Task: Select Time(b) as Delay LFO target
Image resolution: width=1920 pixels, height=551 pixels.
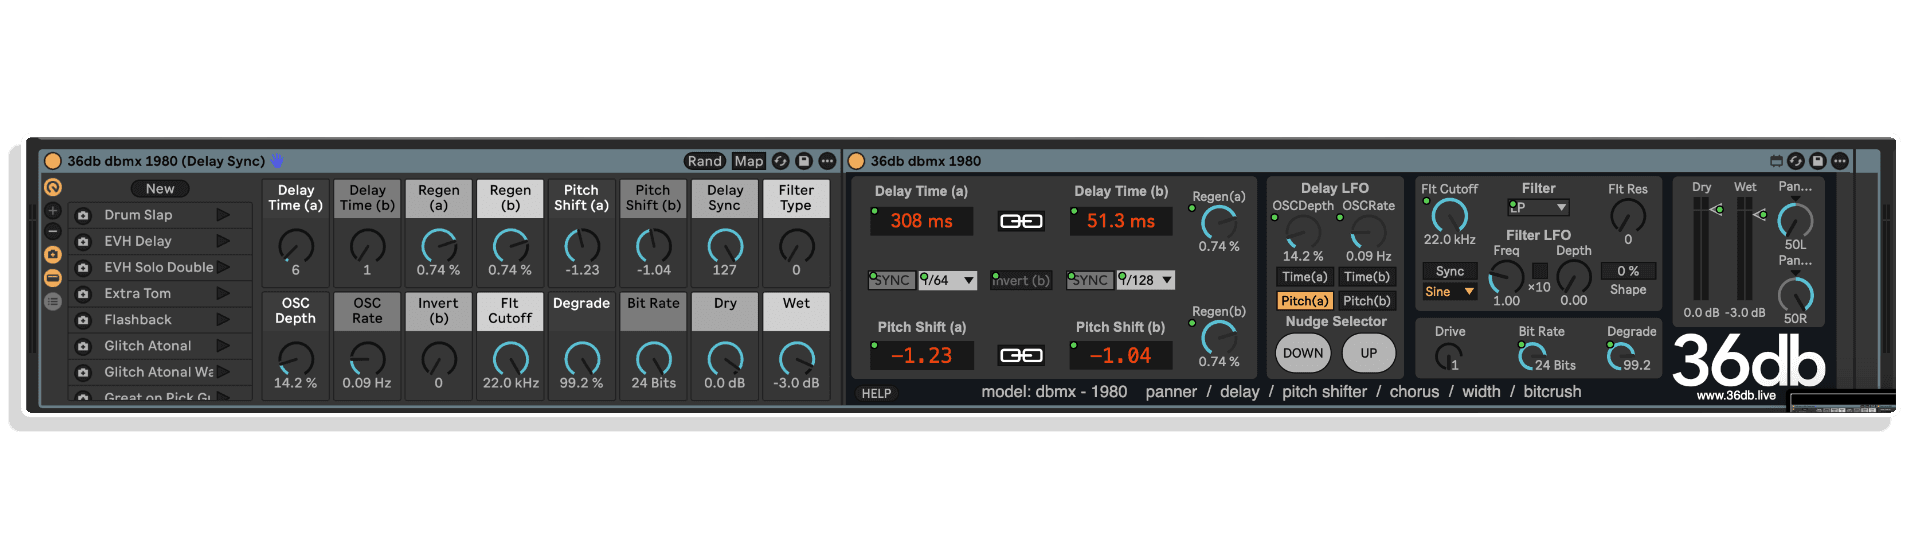Action: pos(1367,277)
